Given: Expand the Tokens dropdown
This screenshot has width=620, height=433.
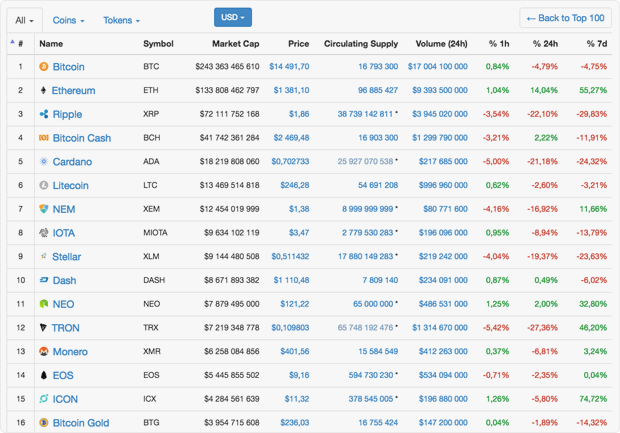Looking at the screenshot, I should tap(121, 20).
